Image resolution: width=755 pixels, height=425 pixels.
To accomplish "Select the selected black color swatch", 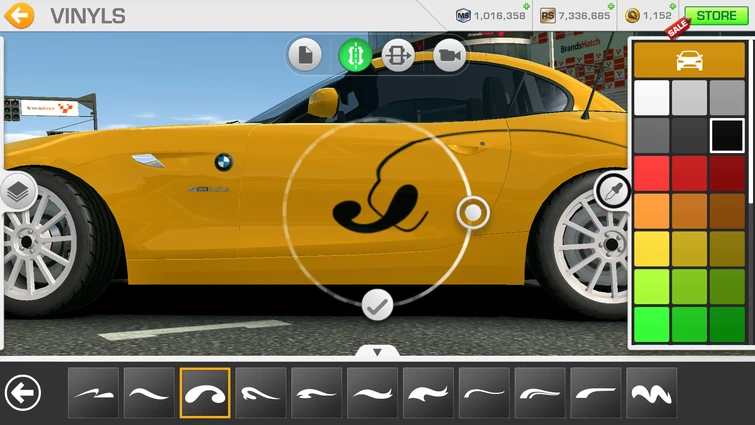I will point(727,136).
